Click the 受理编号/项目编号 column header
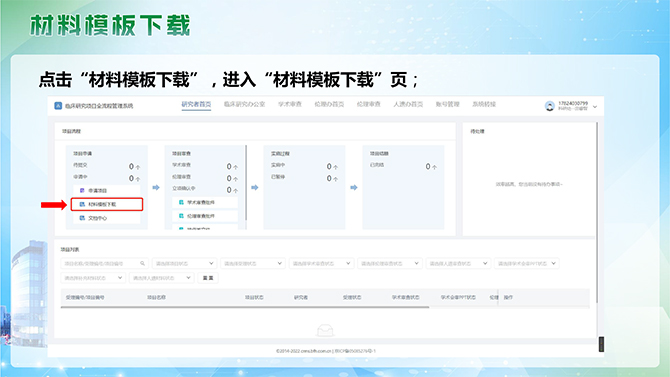Viewport: 670px width, 377px height. pyautogui.click(x=85, y=297)
